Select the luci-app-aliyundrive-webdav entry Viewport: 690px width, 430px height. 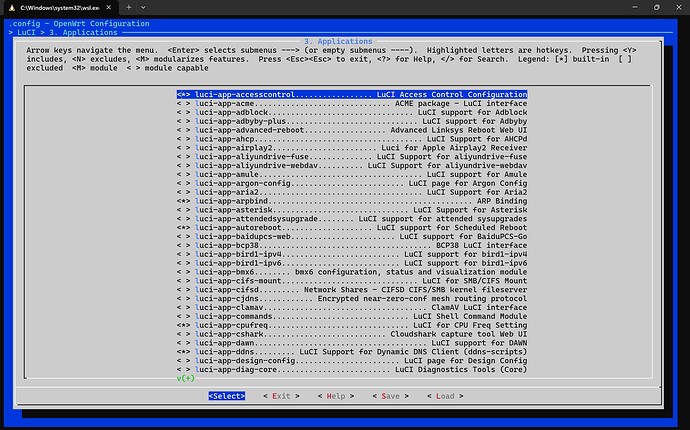(x=352, y=165)
